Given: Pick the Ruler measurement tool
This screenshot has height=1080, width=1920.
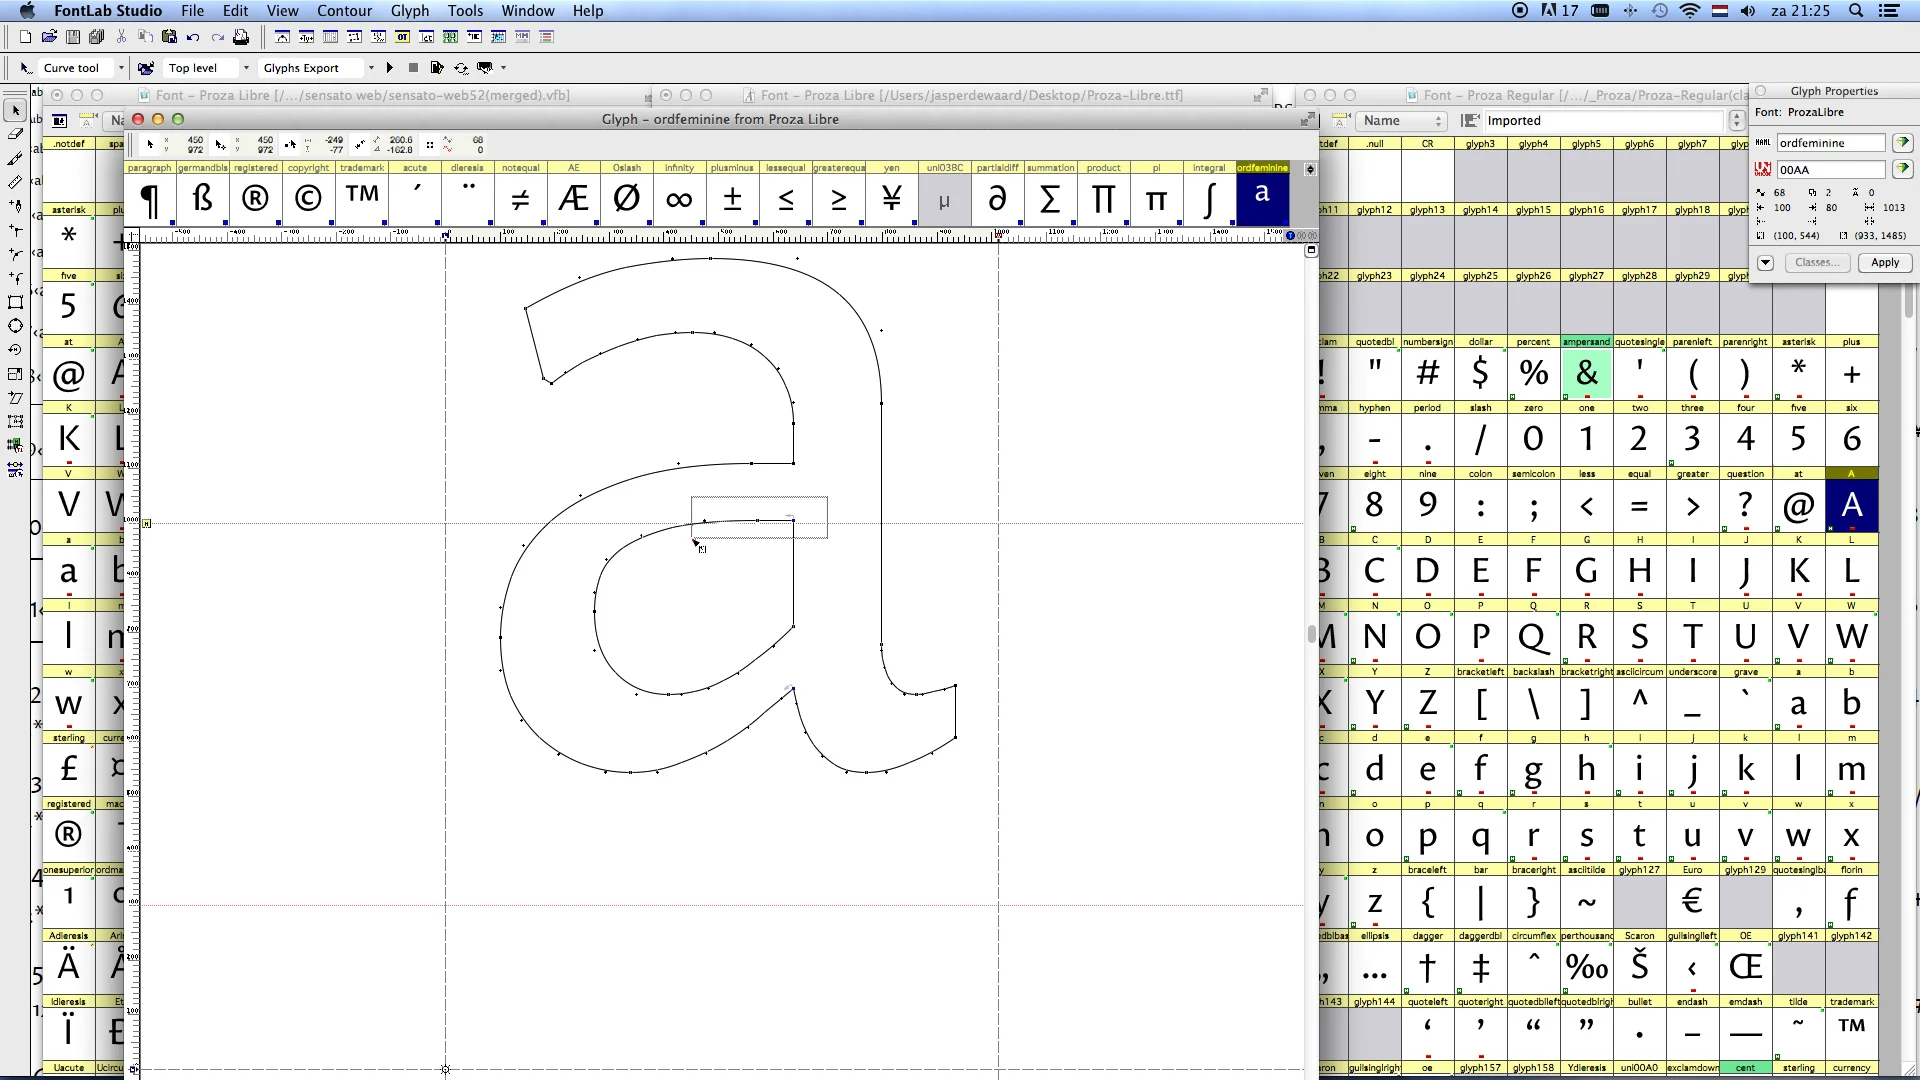Looking at the screenshot, I should click(15, 182).
